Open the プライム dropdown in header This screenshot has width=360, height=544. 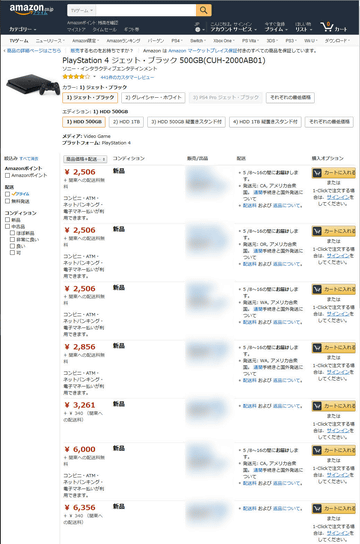pos(276,27)
